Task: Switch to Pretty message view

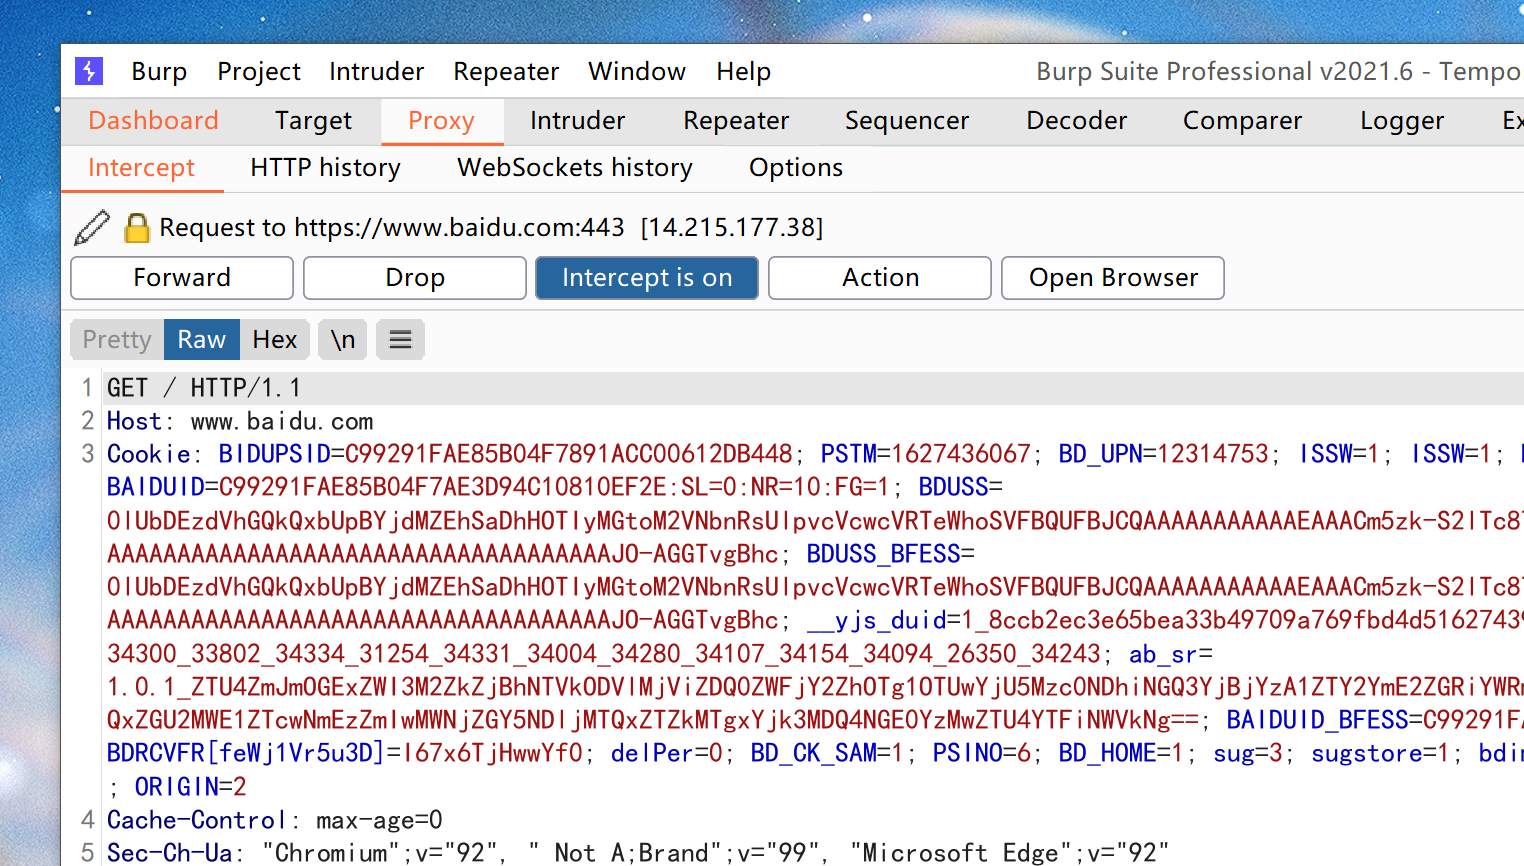Action: [x=117, y=340]
